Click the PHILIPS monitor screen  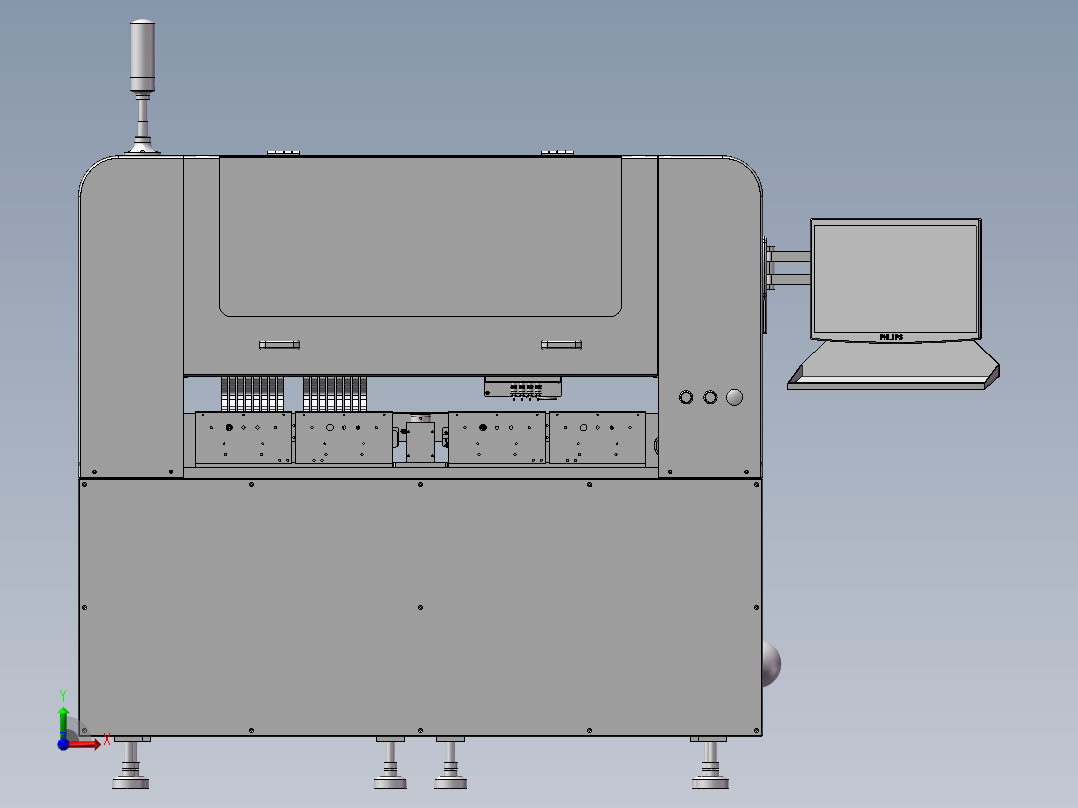tap(895, 278)
